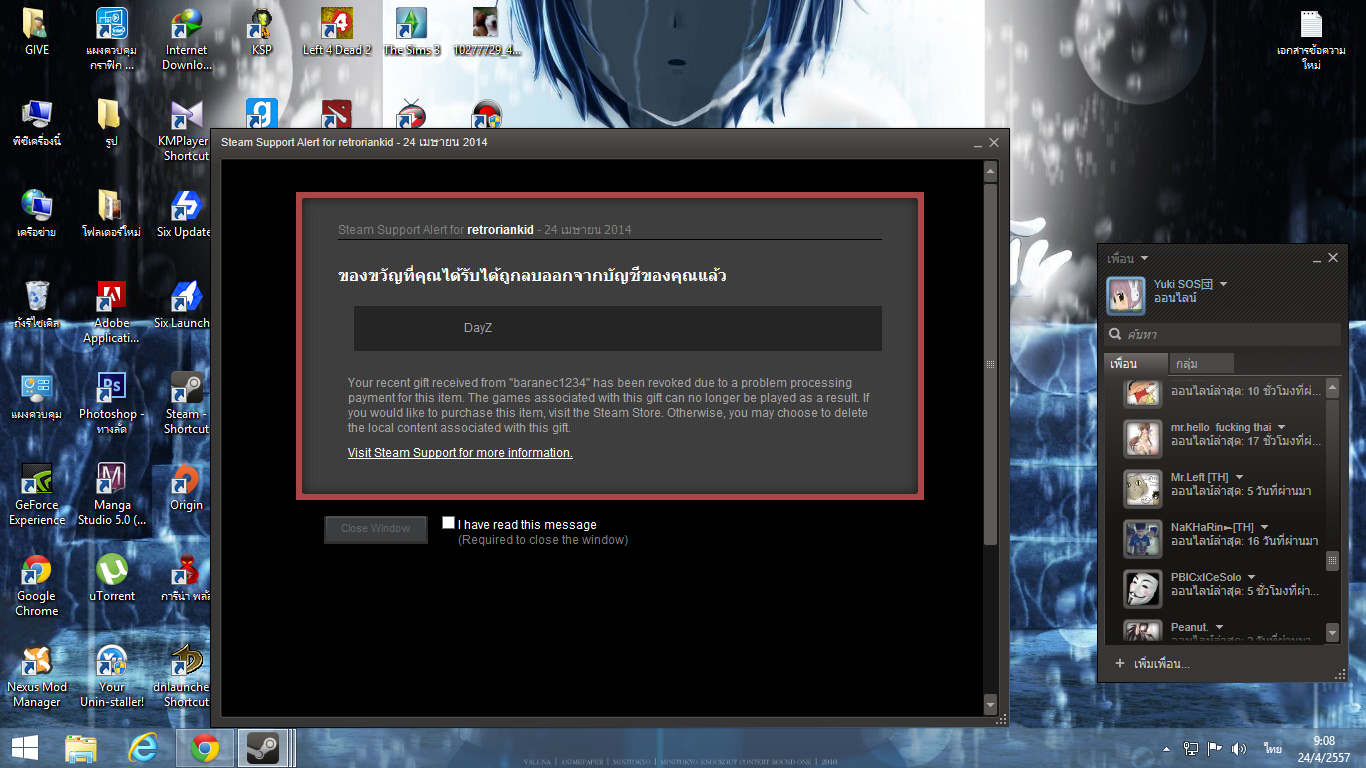Click the friends list scroll-down arrow

[1332, 632]
